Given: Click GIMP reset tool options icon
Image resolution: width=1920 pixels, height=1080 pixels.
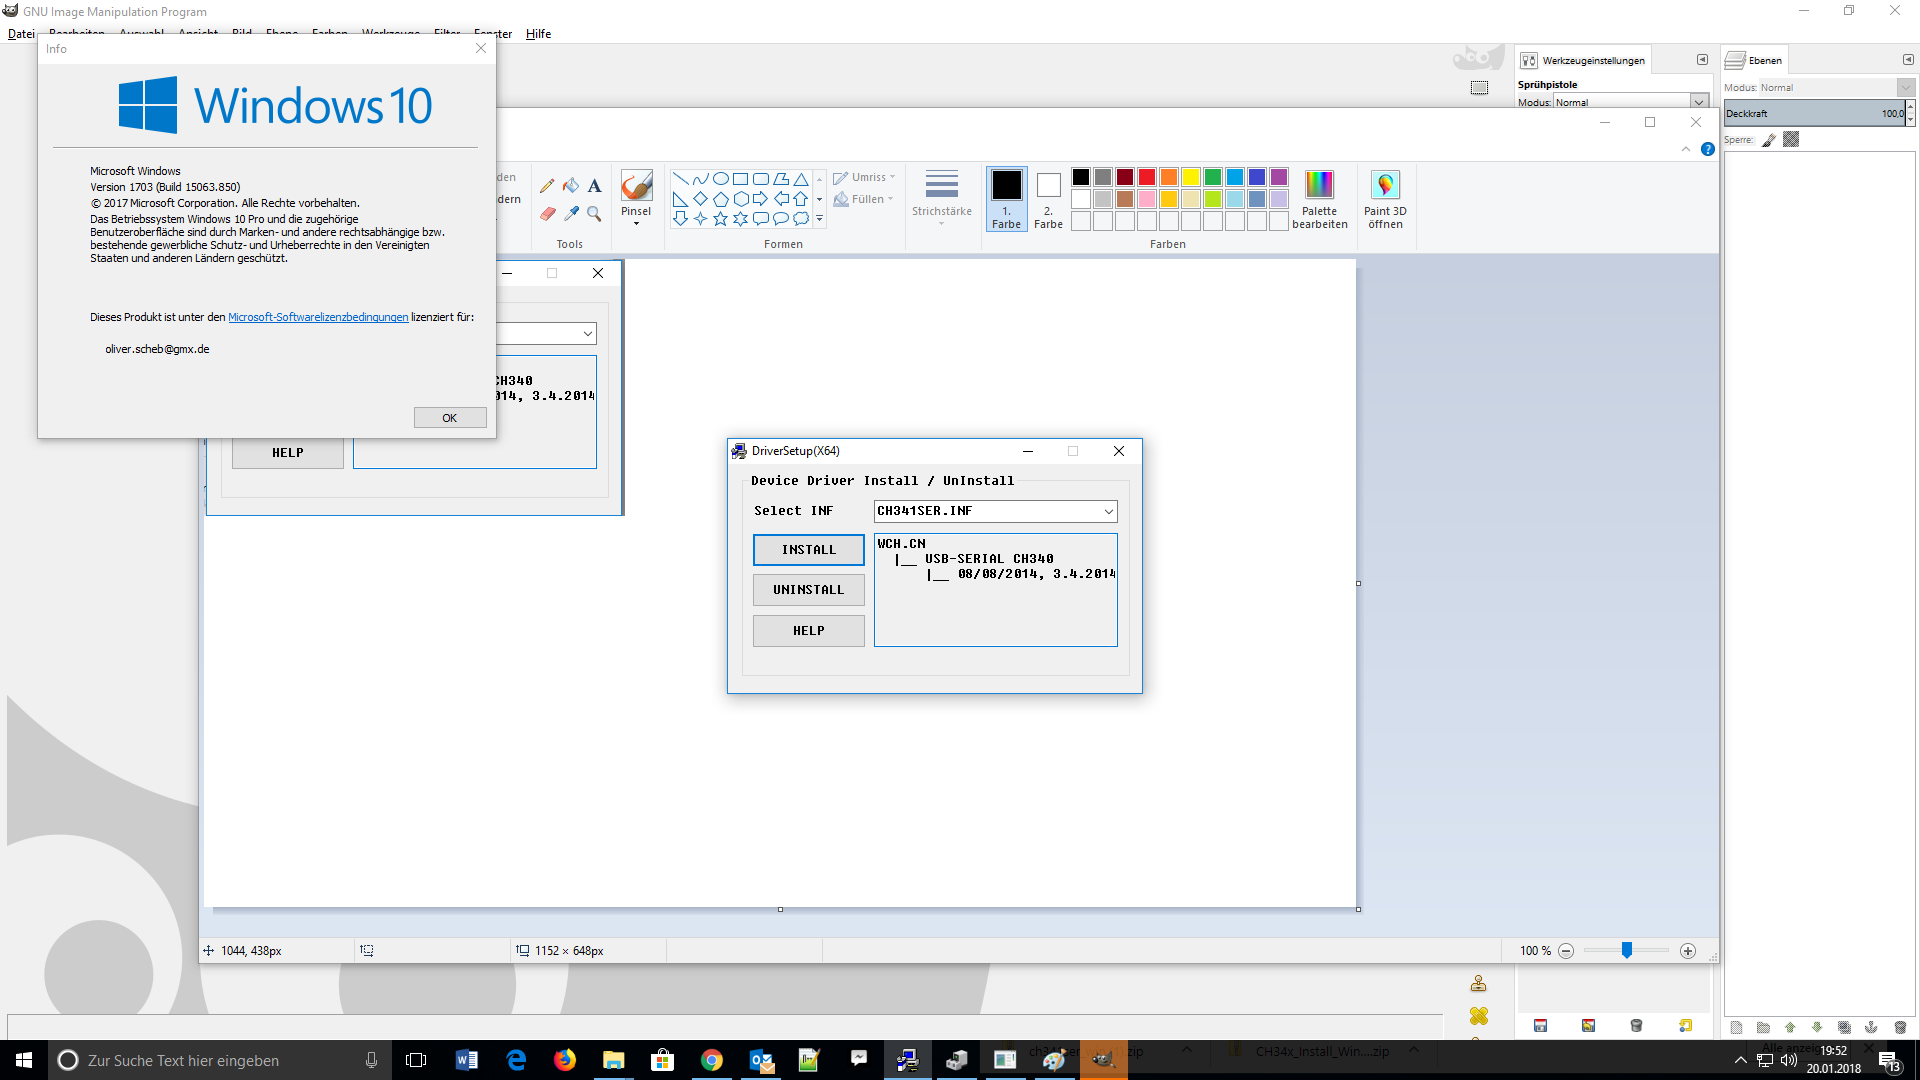Looking at the screenshot, I should [x=1685, y=1026].
